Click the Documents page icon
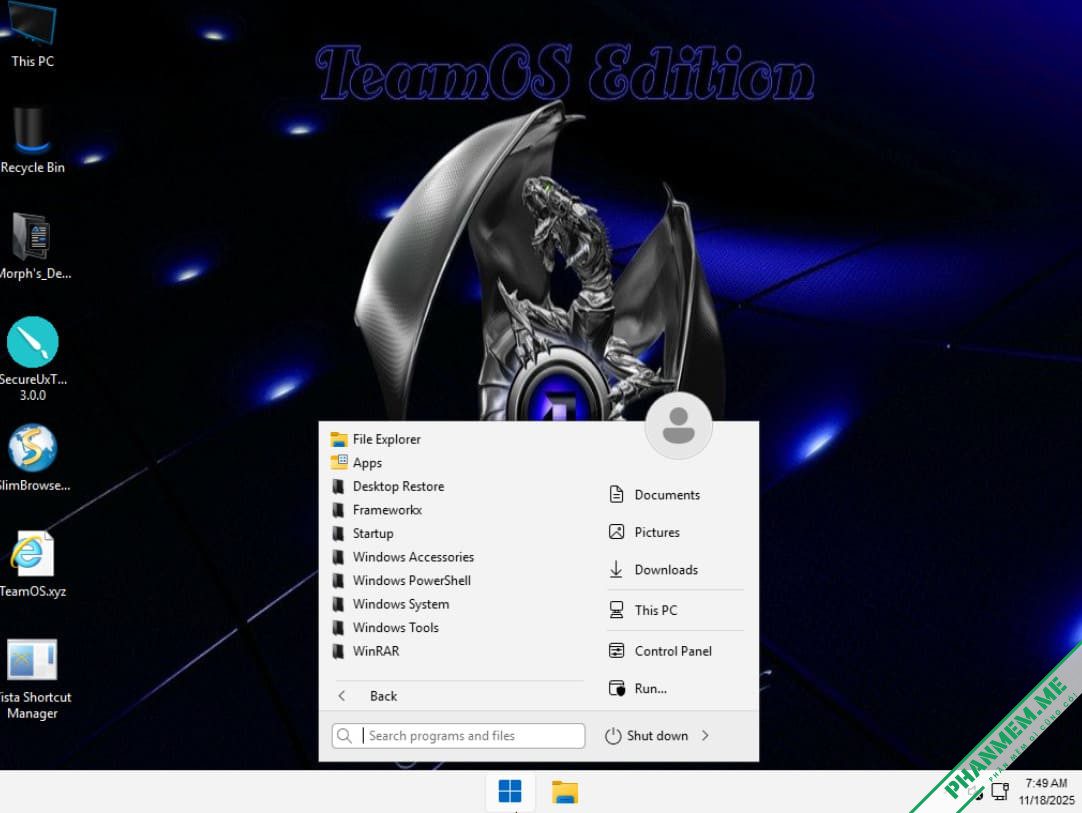1082x813 pixels. [x=616, y=494]
